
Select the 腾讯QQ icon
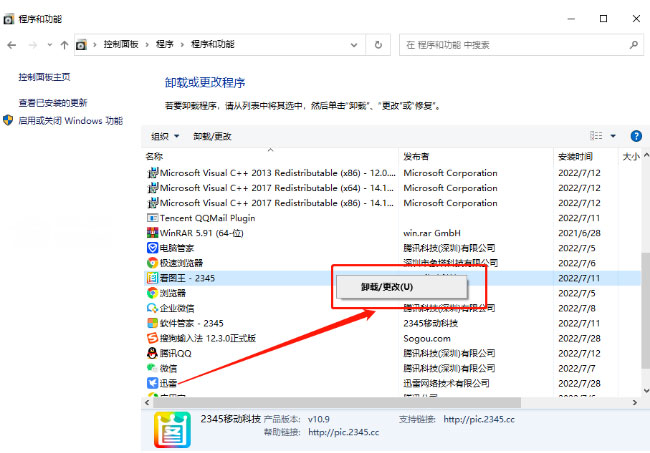click(153, 353)
